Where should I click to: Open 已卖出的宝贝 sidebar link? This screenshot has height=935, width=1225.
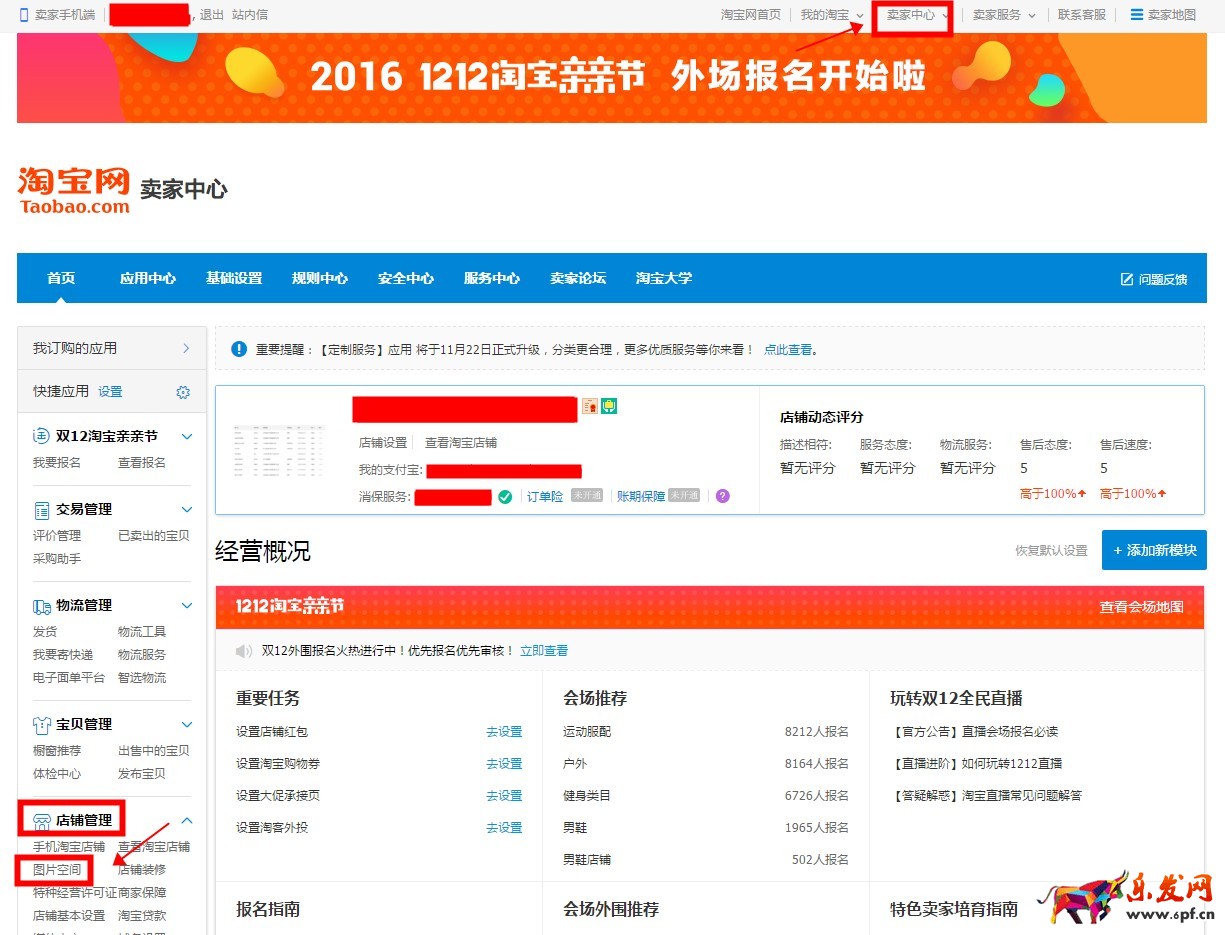point(153,536)
